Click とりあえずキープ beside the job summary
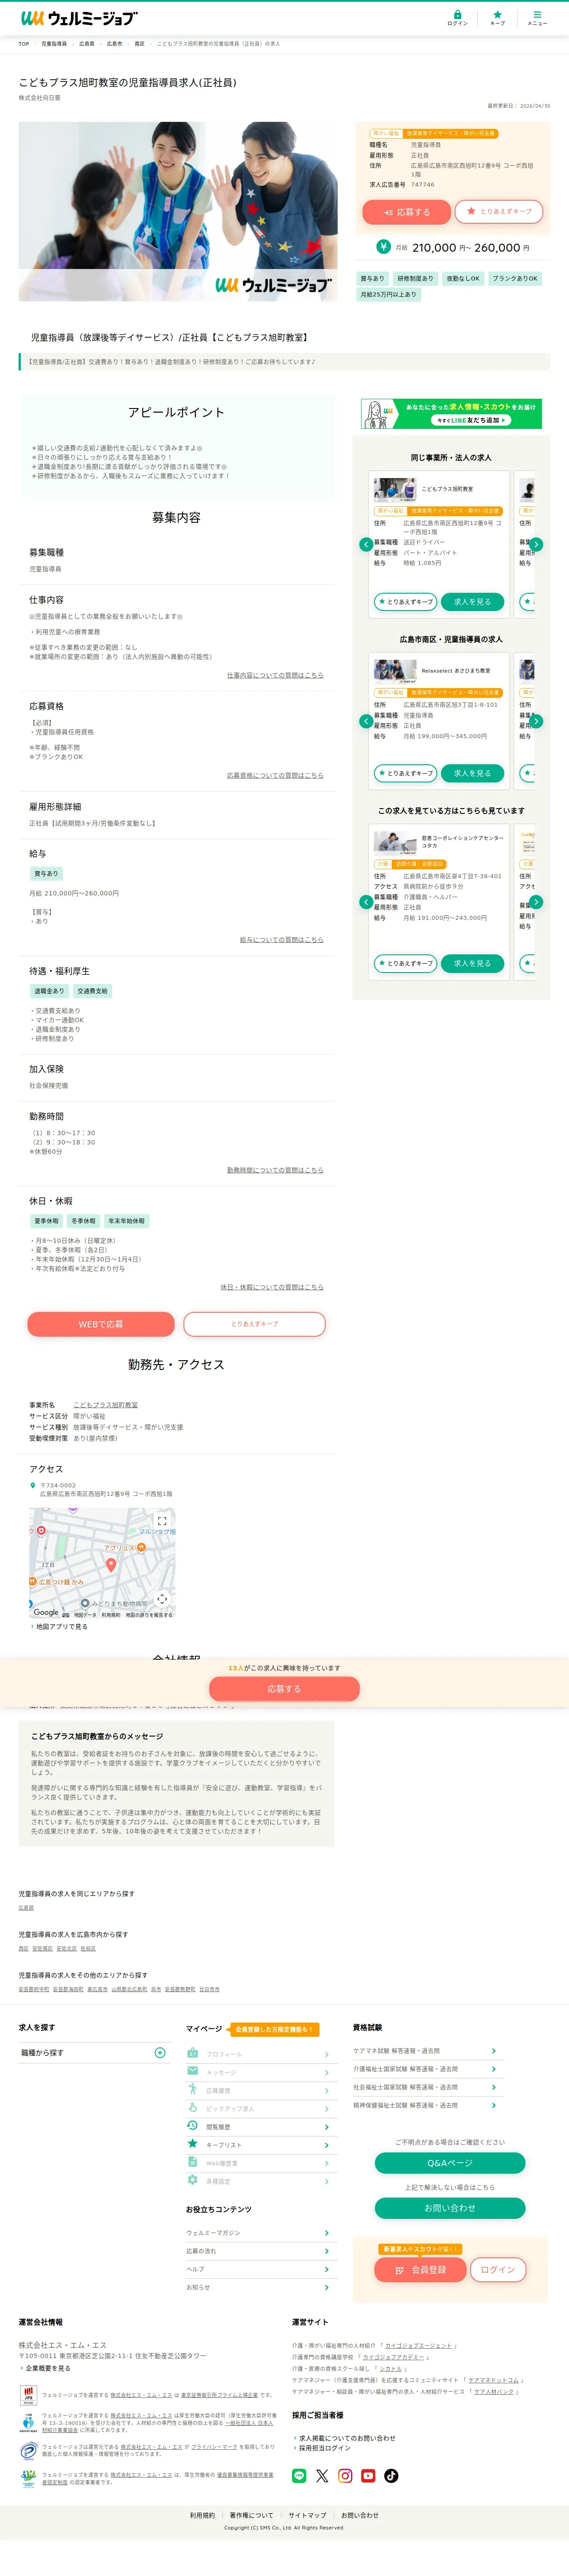Screen dimensions: 569x2576 [x=499, y=211]
